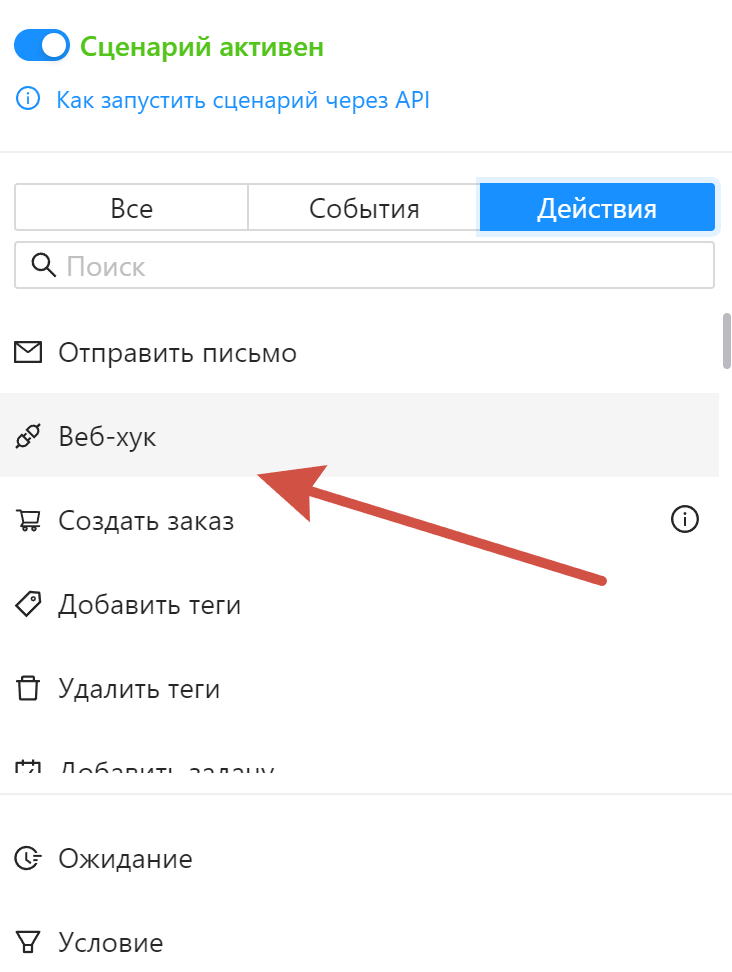Screen dimensions: 732x972
Task: Select the "Удалить теги" action
Action: [139, 689]
